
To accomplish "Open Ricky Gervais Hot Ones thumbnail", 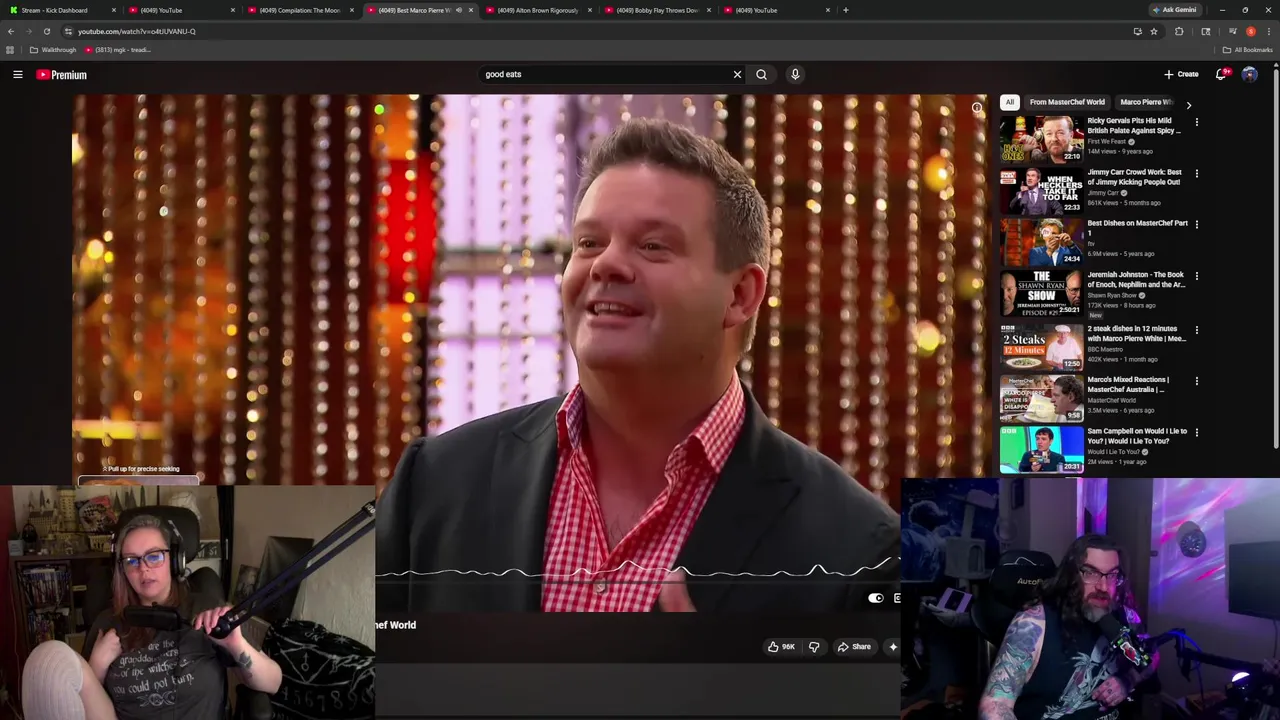I will point(1041,139).
